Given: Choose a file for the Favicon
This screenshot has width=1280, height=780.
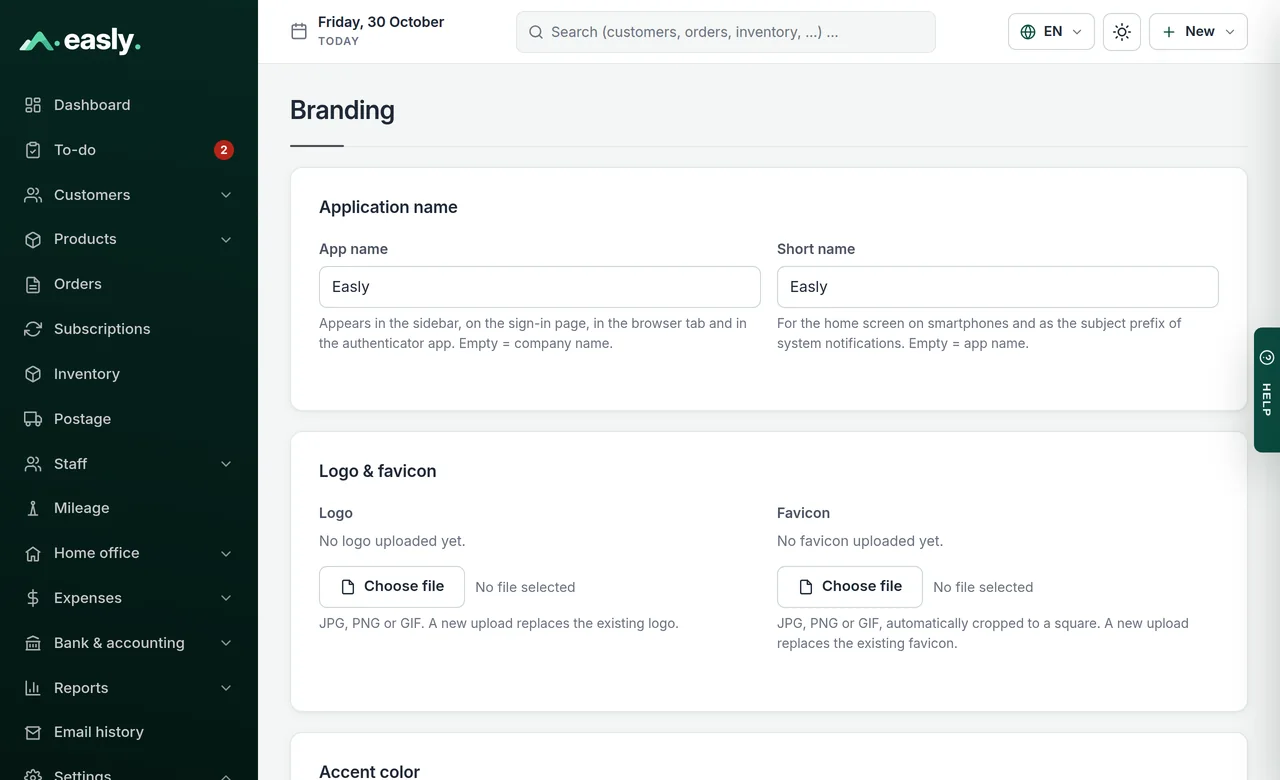Looking at the screenshot, I should click(x=850, y=587).
